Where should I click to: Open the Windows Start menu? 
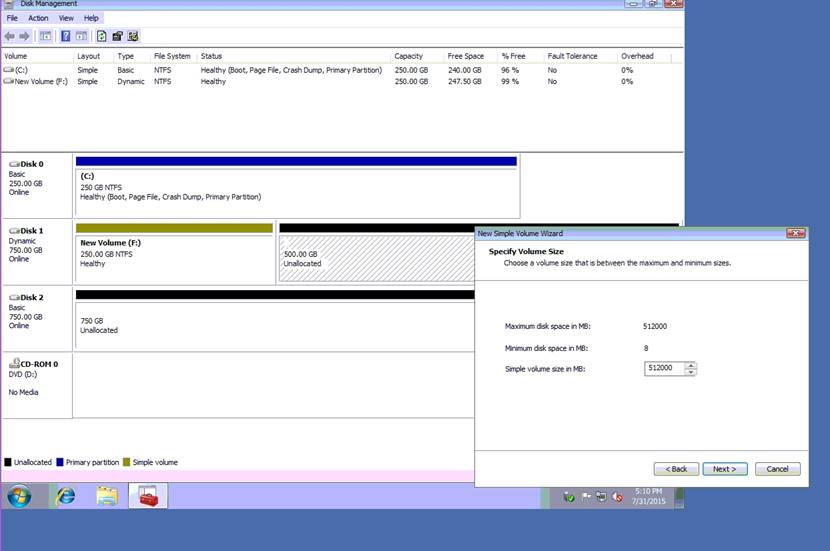pyautogui.click(x=19, y=496)
